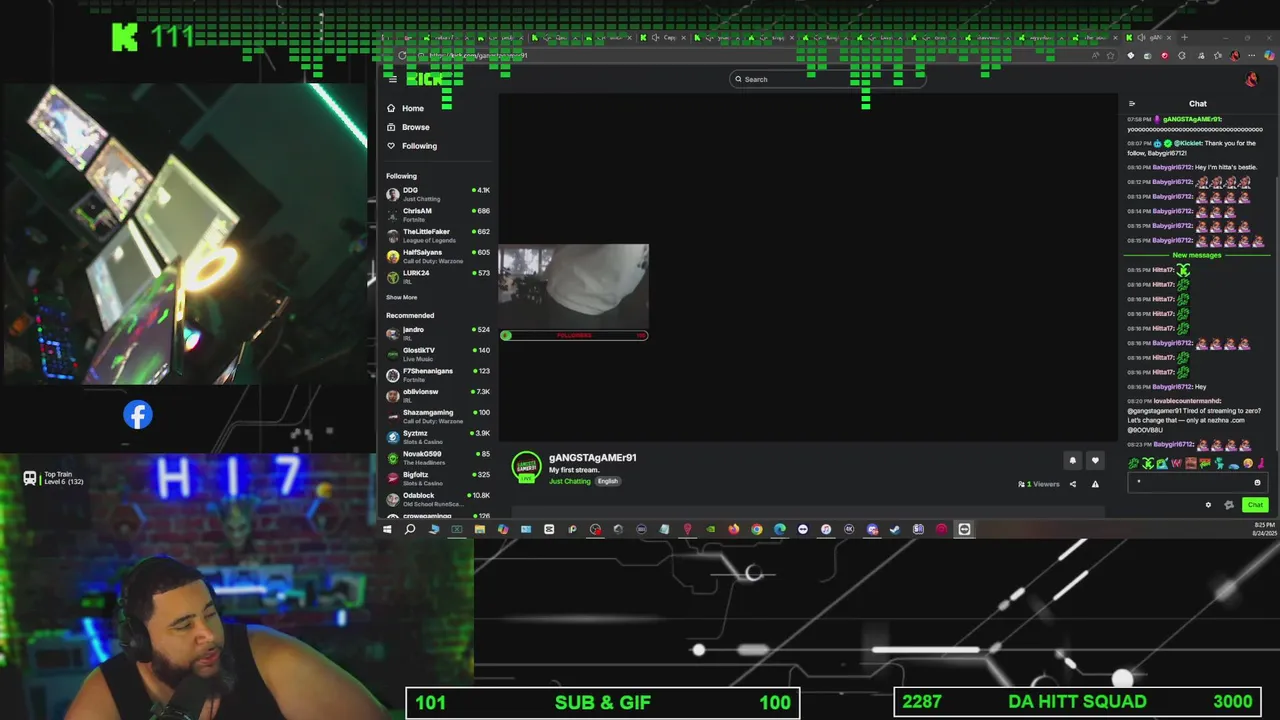Click the Home icon in sidebar
Viewport: 1280px width, 720px height.
(391, 108)
